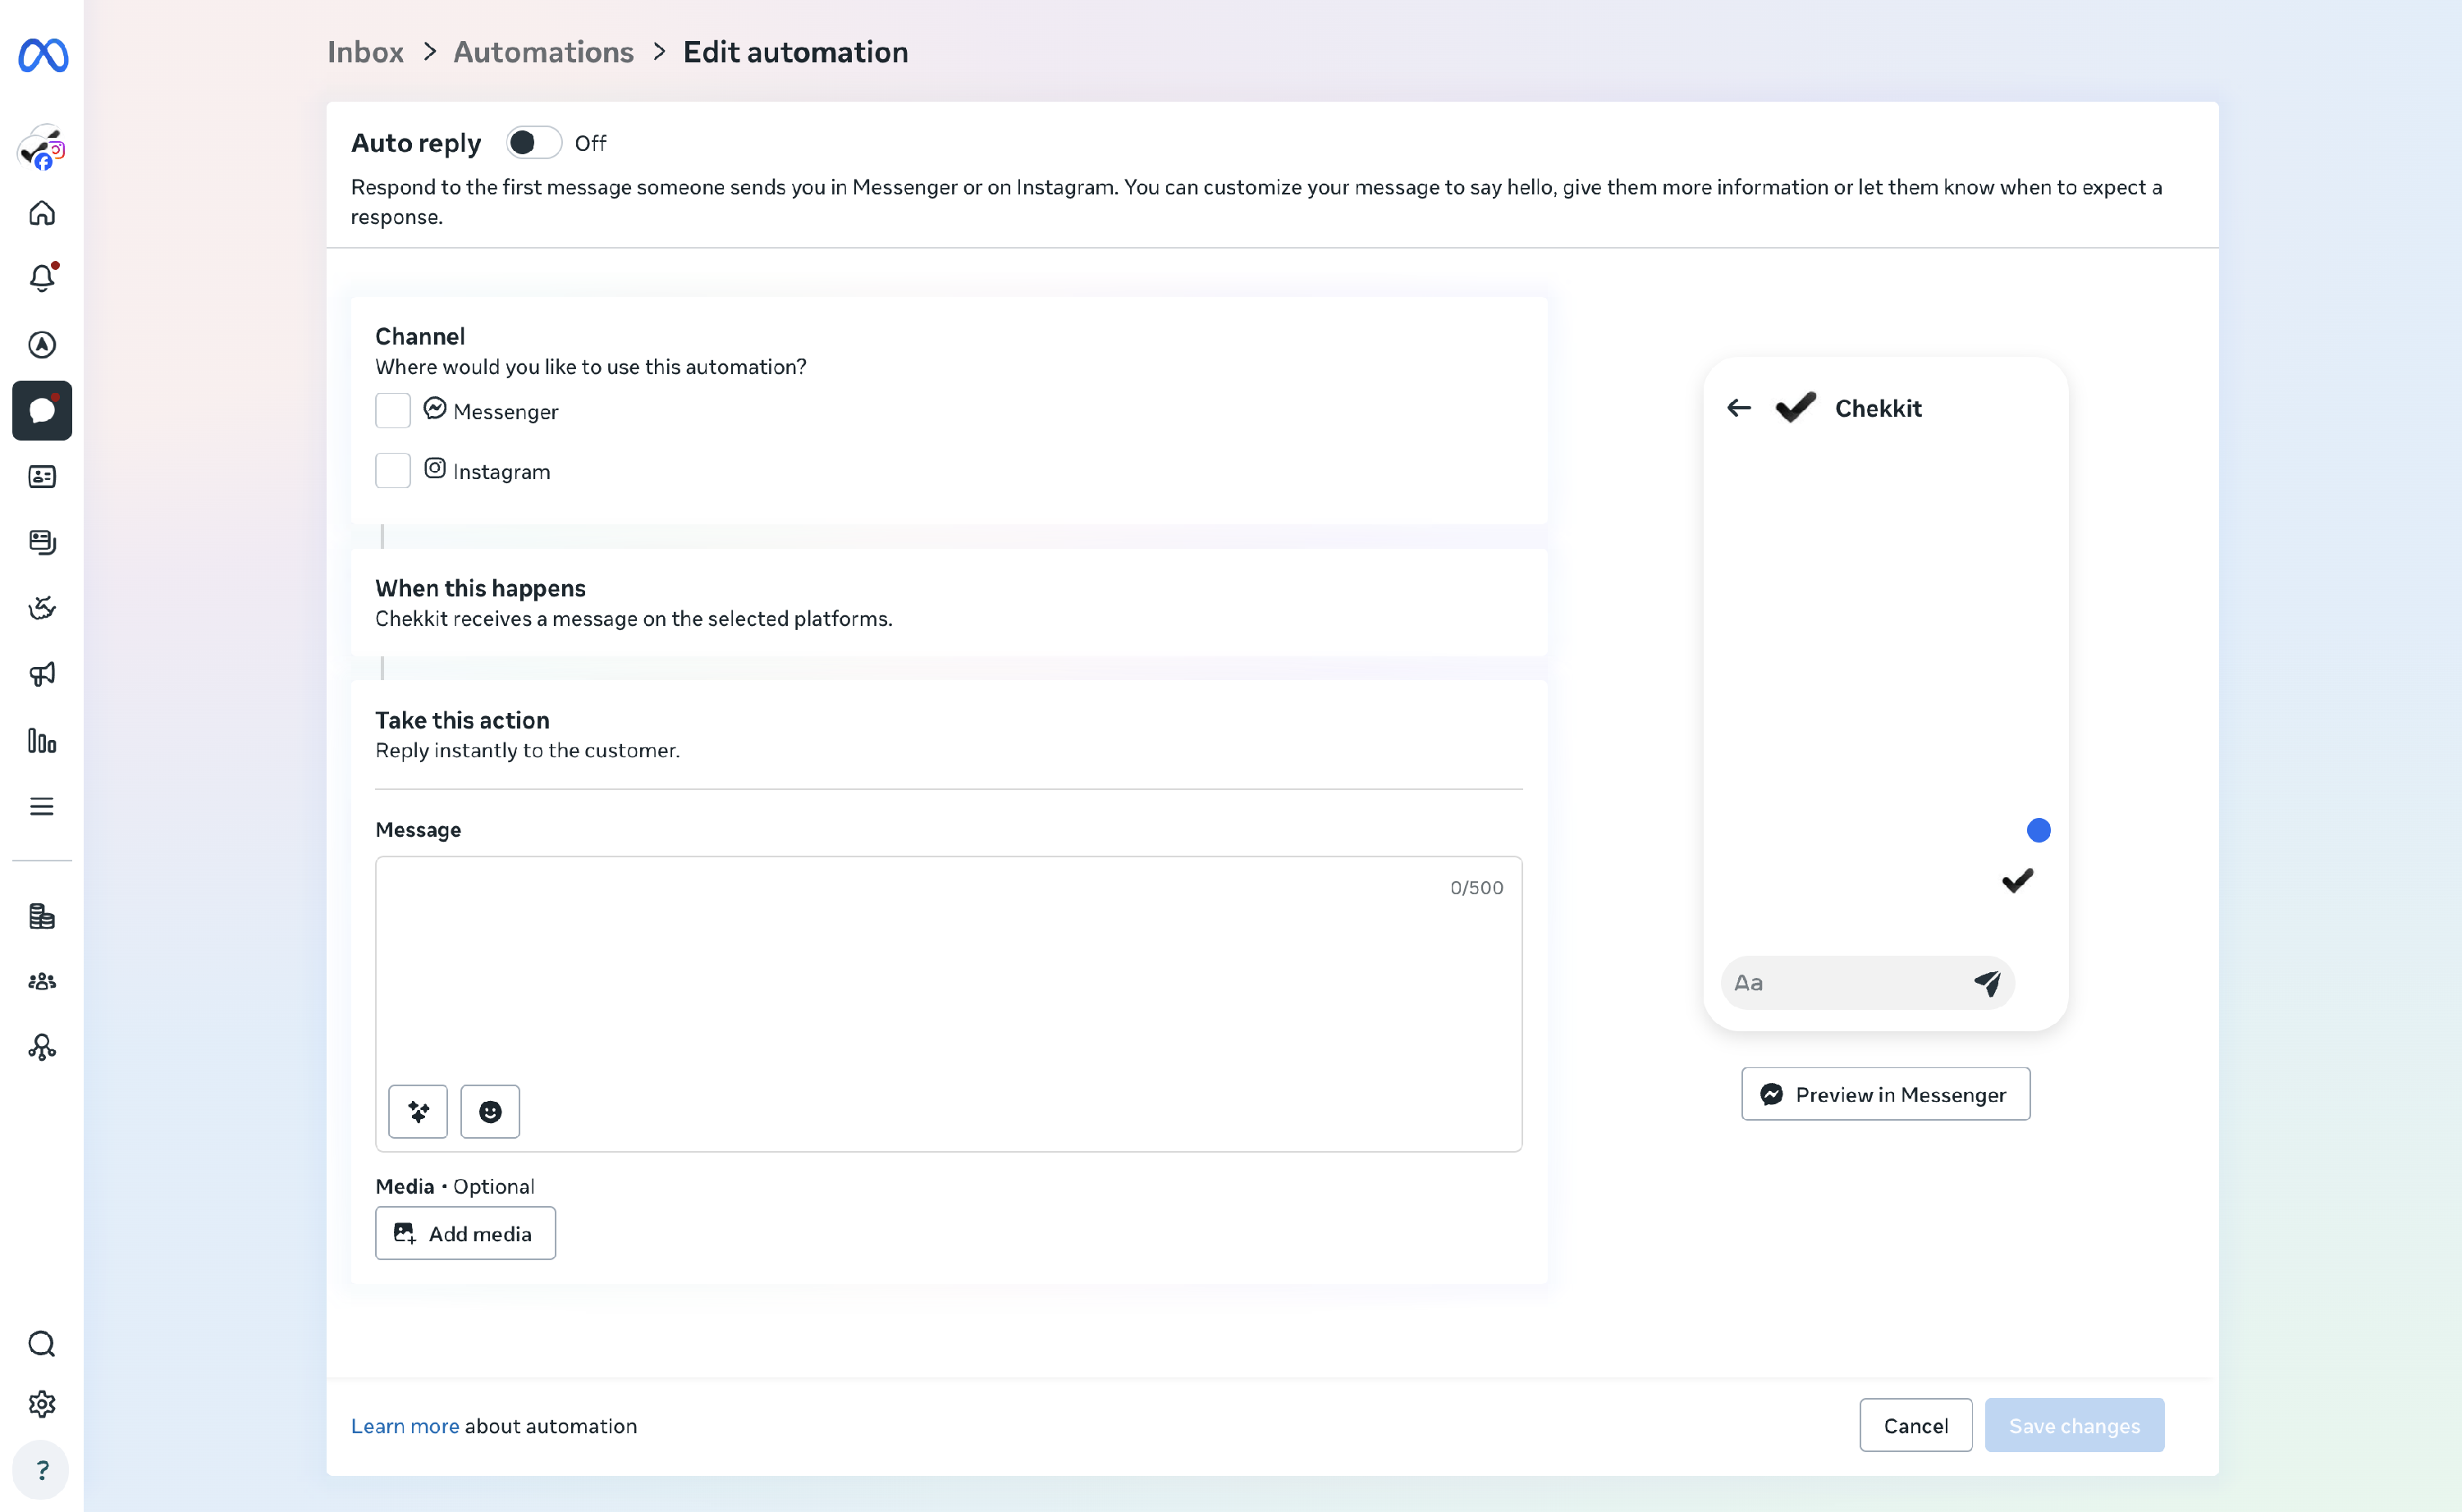The width and height of the screenshot is (2462, 1512).
Task: Click Add media button
Action: pos(465,1233)
